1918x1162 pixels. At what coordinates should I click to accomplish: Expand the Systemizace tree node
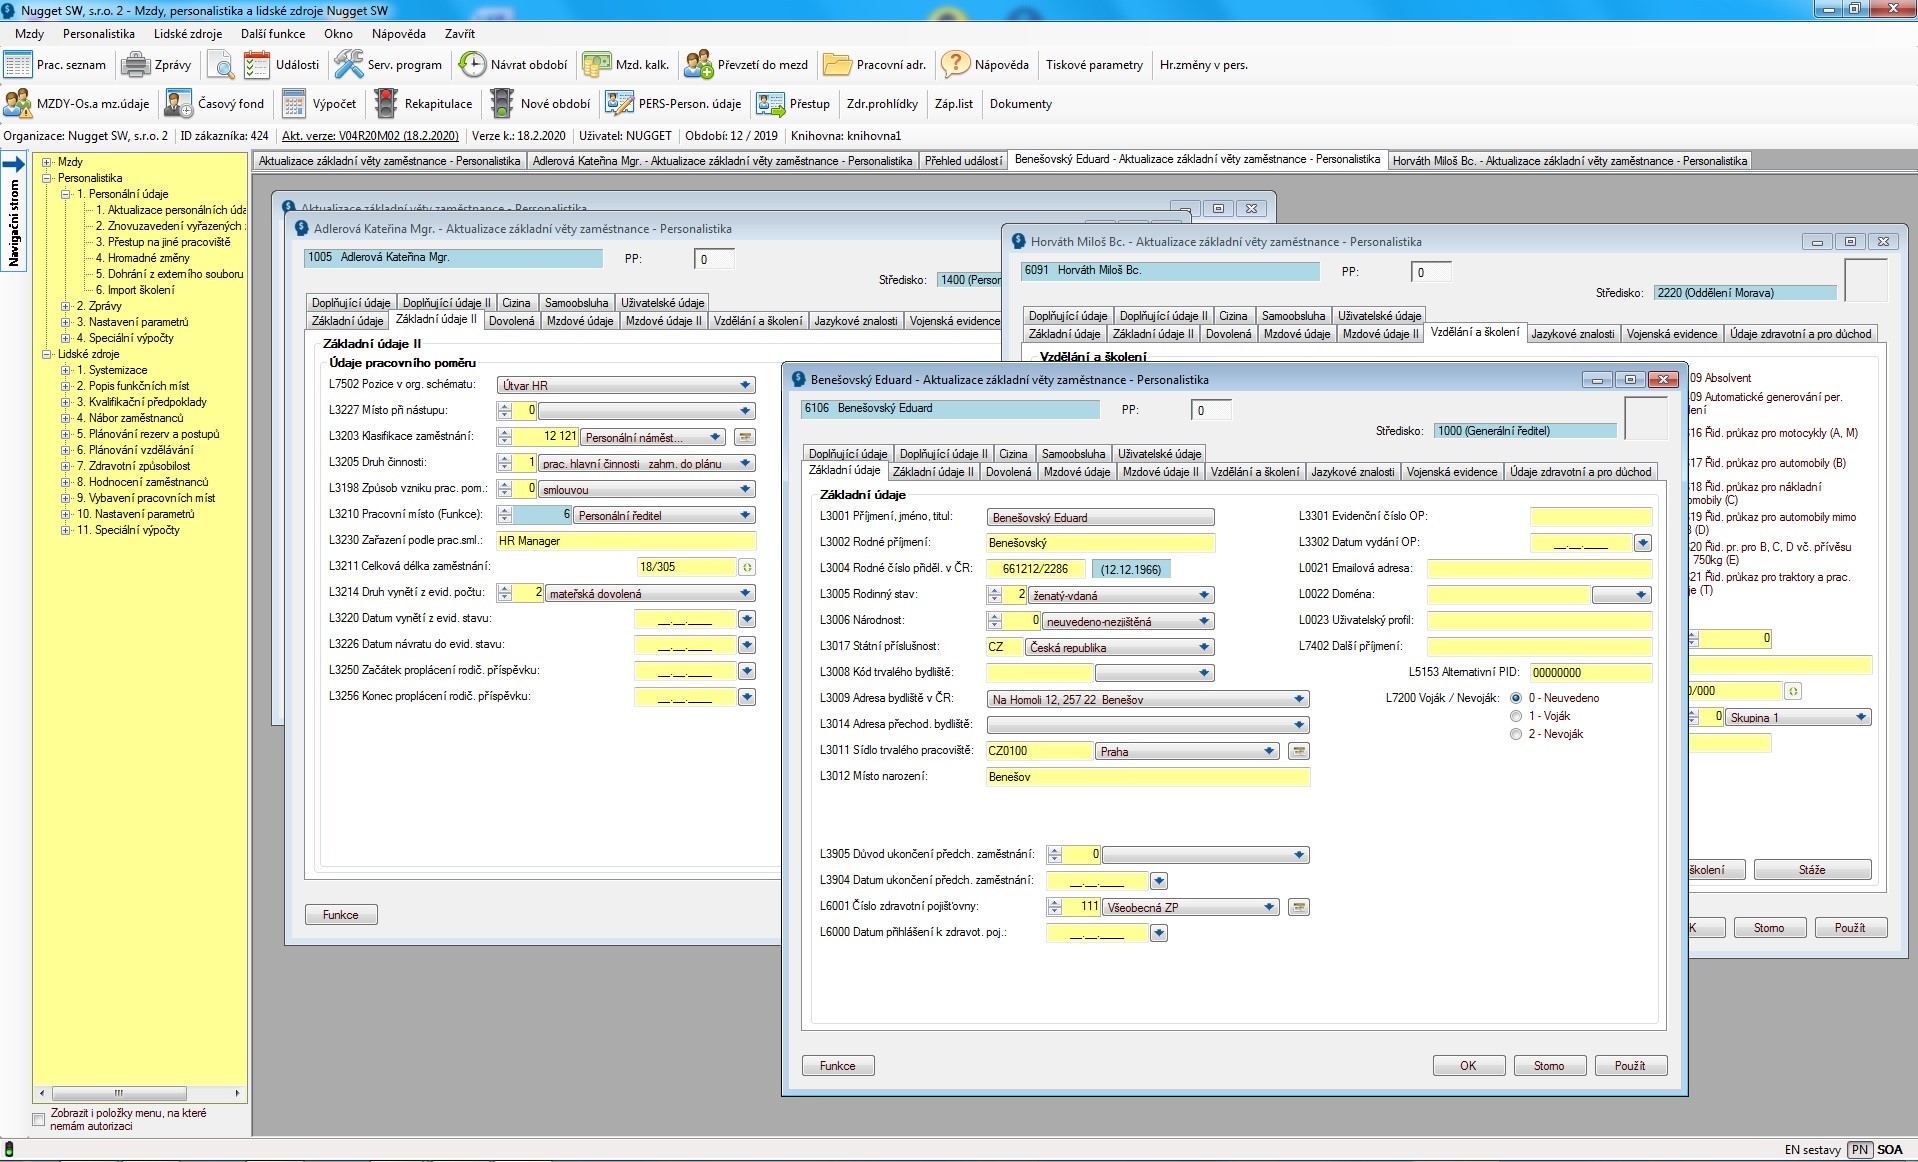point(66,370)
